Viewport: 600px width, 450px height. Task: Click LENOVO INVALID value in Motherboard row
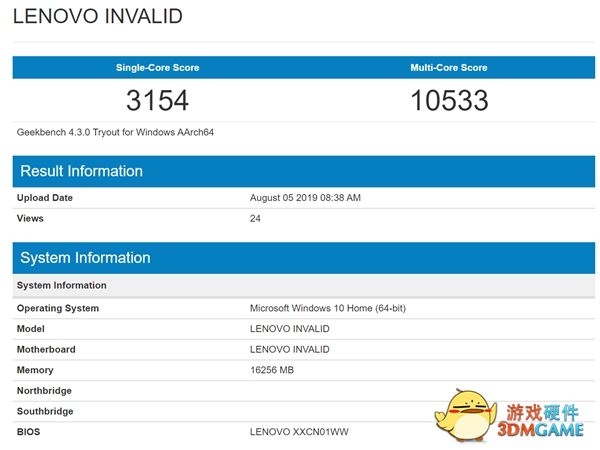point(290,350)
